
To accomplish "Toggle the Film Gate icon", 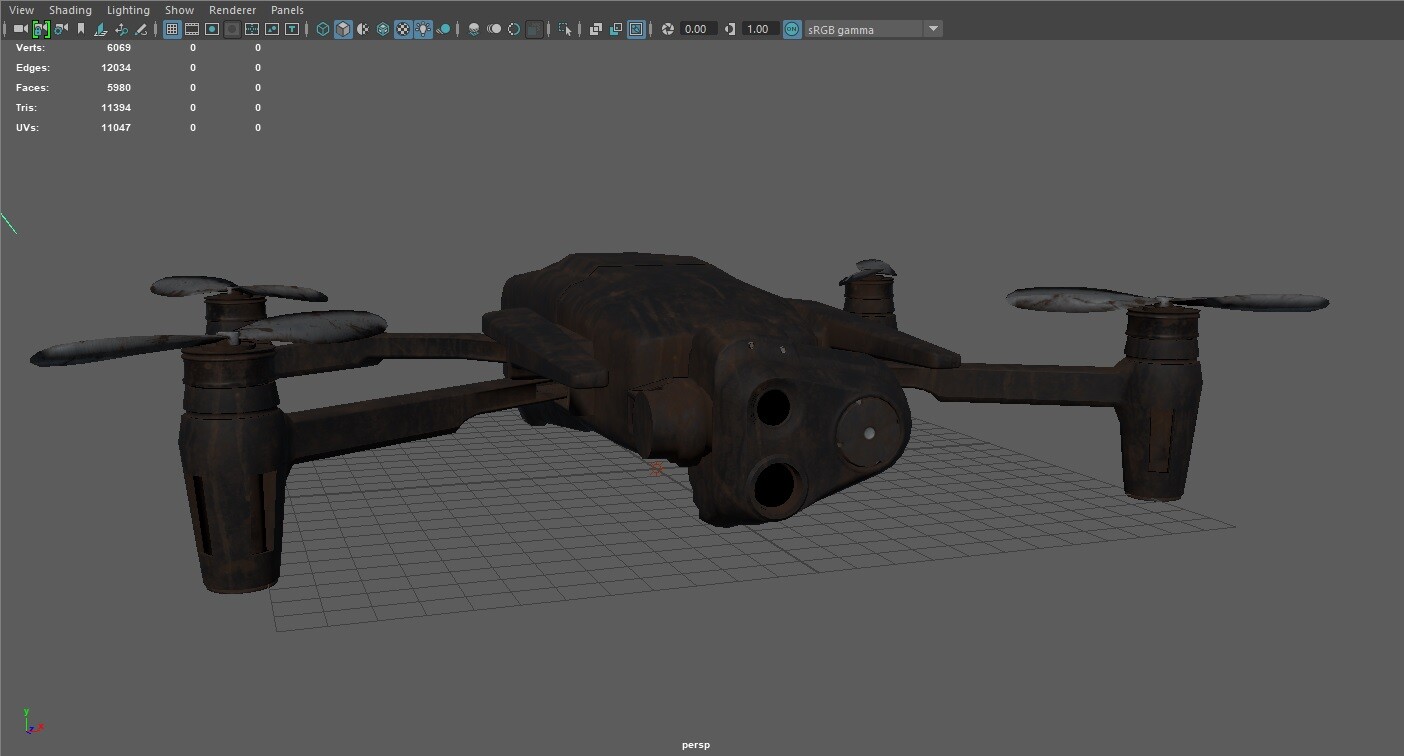I will pos(192,29).
